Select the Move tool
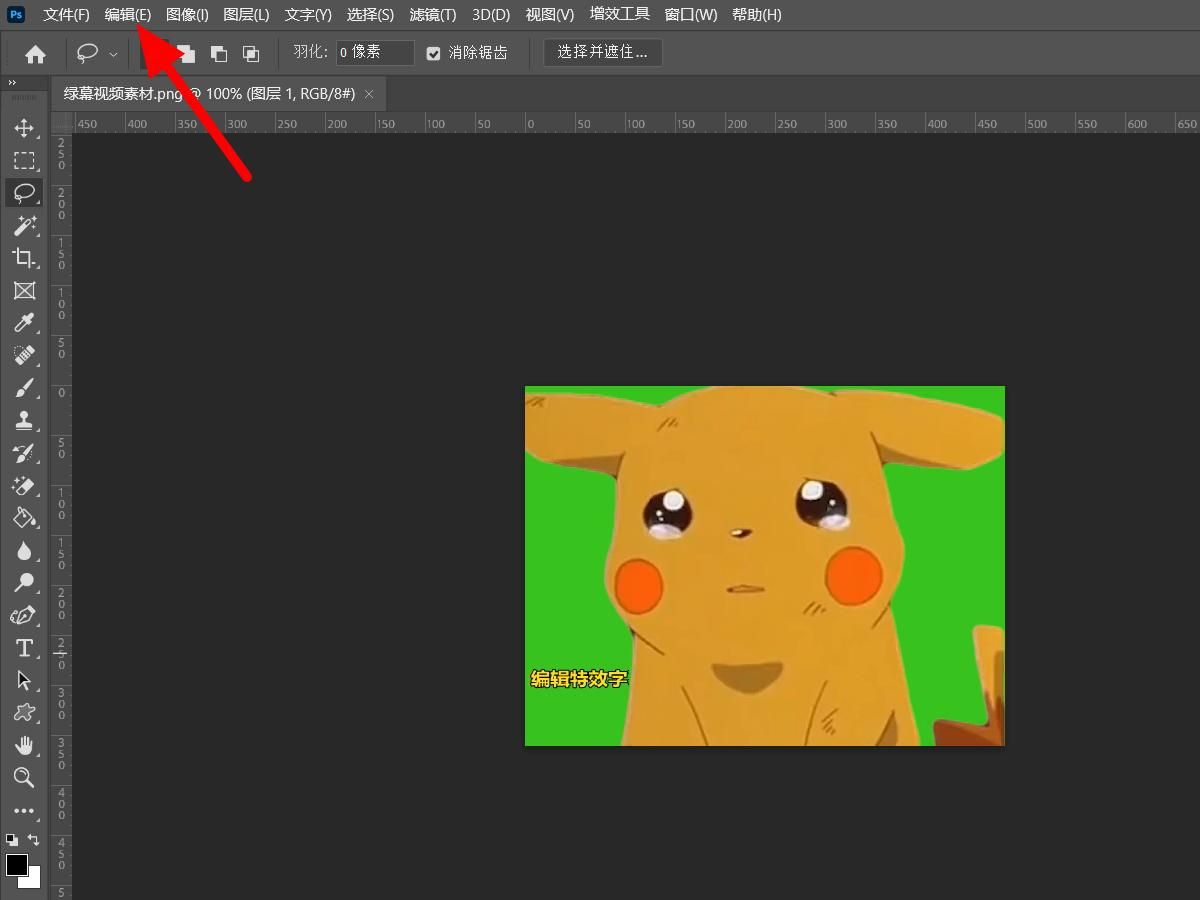Viewport: 1200px width, 900px height. (x=25, y=127)
